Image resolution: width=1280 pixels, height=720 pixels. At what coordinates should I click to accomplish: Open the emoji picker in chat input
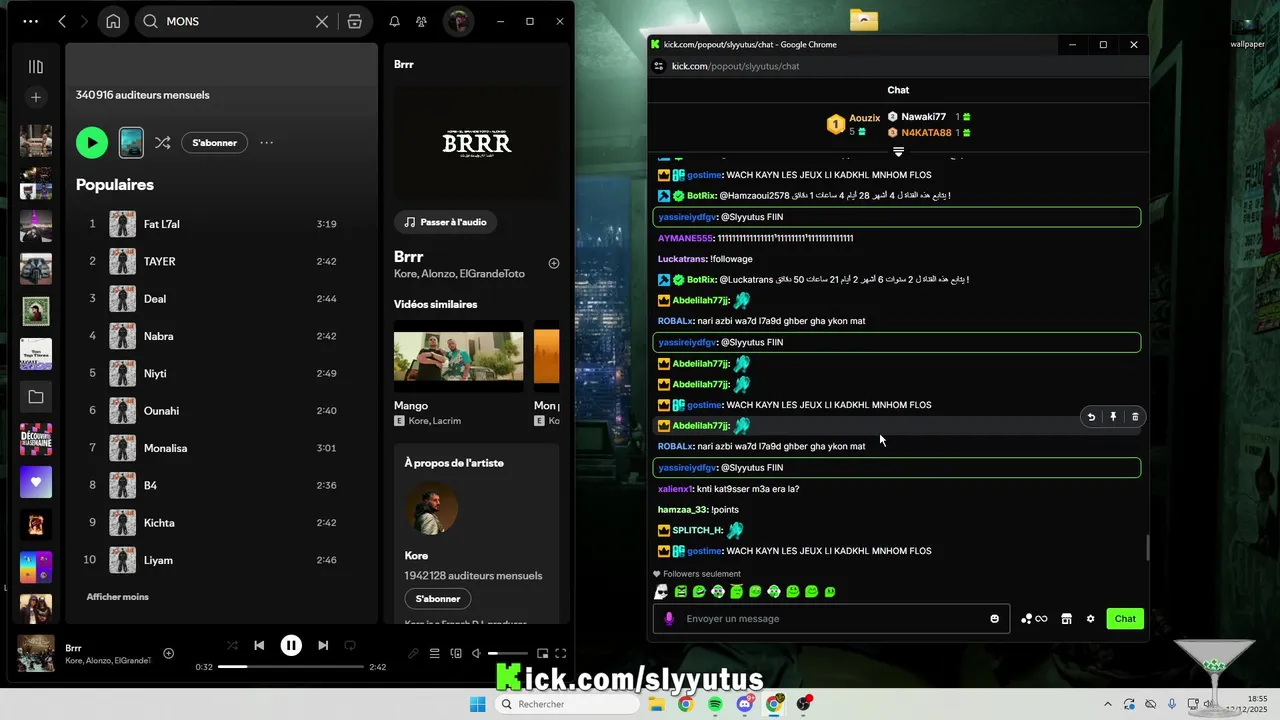(995, 619)
